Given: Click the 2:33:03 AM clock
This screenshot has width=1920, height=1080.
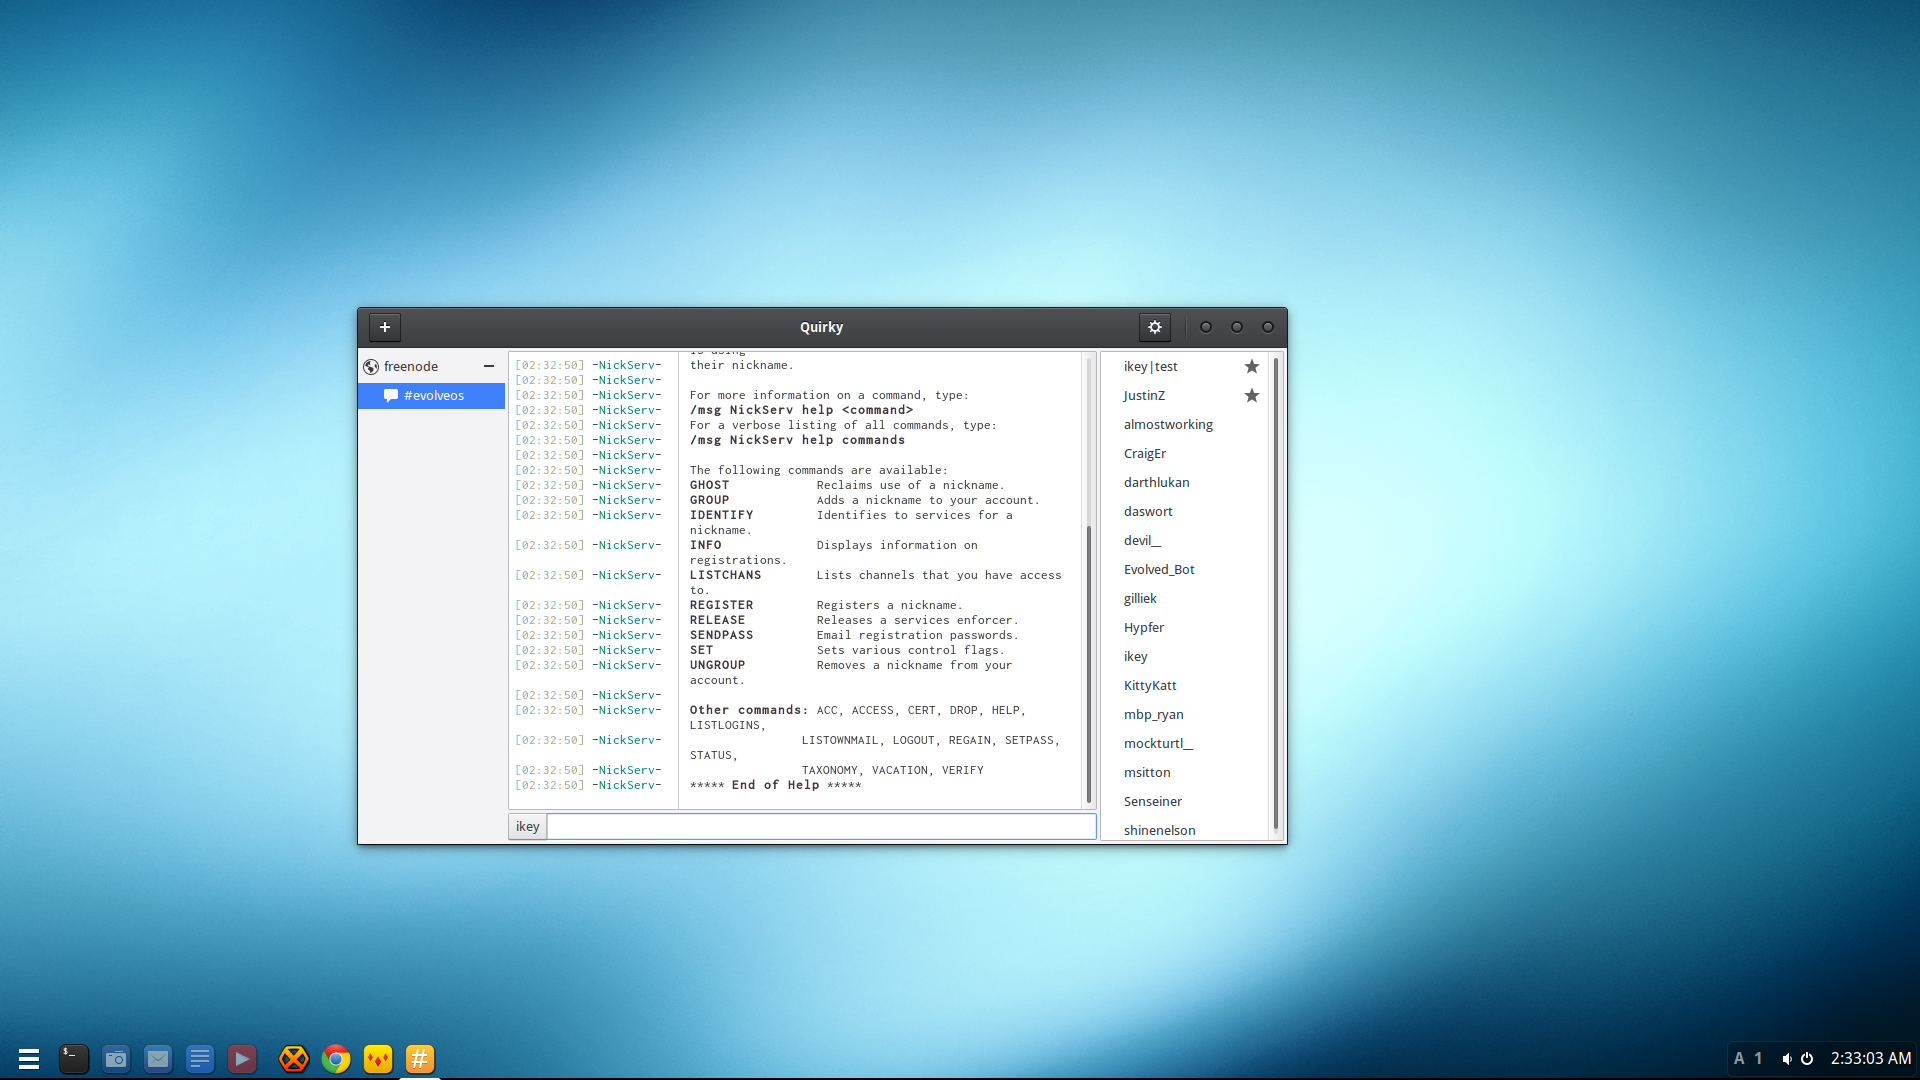Looking at the screenshot, I should pyautogui.click(x=1871, y=1058).
